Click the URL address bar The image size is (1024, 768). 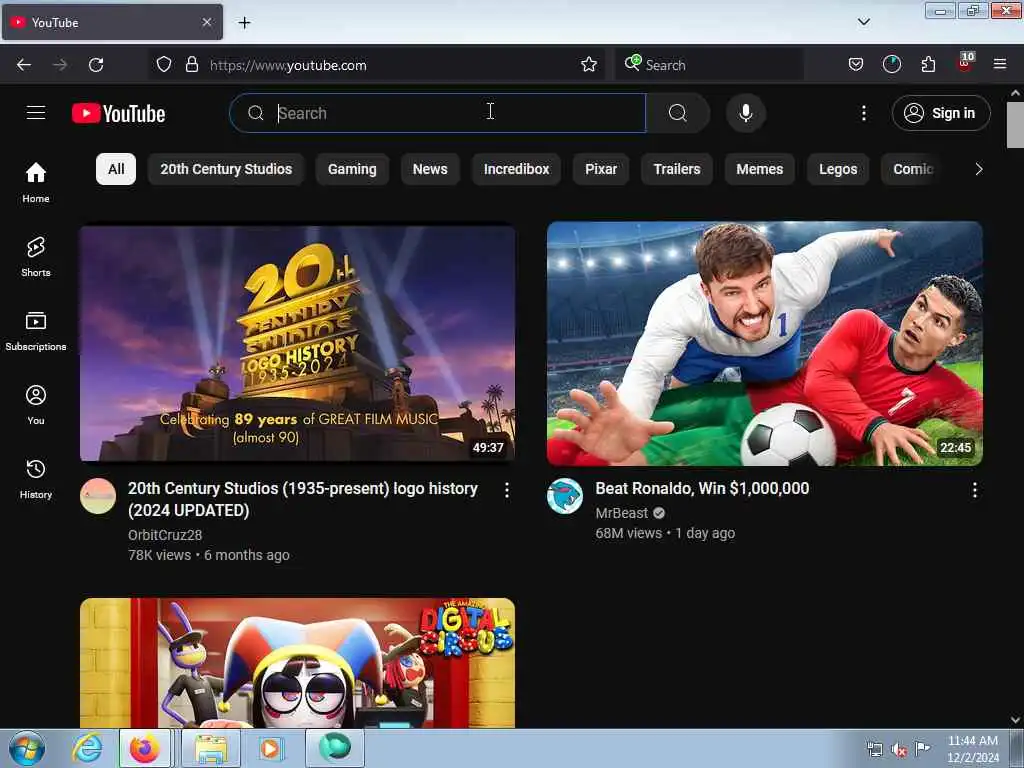(x=376, y=65)
